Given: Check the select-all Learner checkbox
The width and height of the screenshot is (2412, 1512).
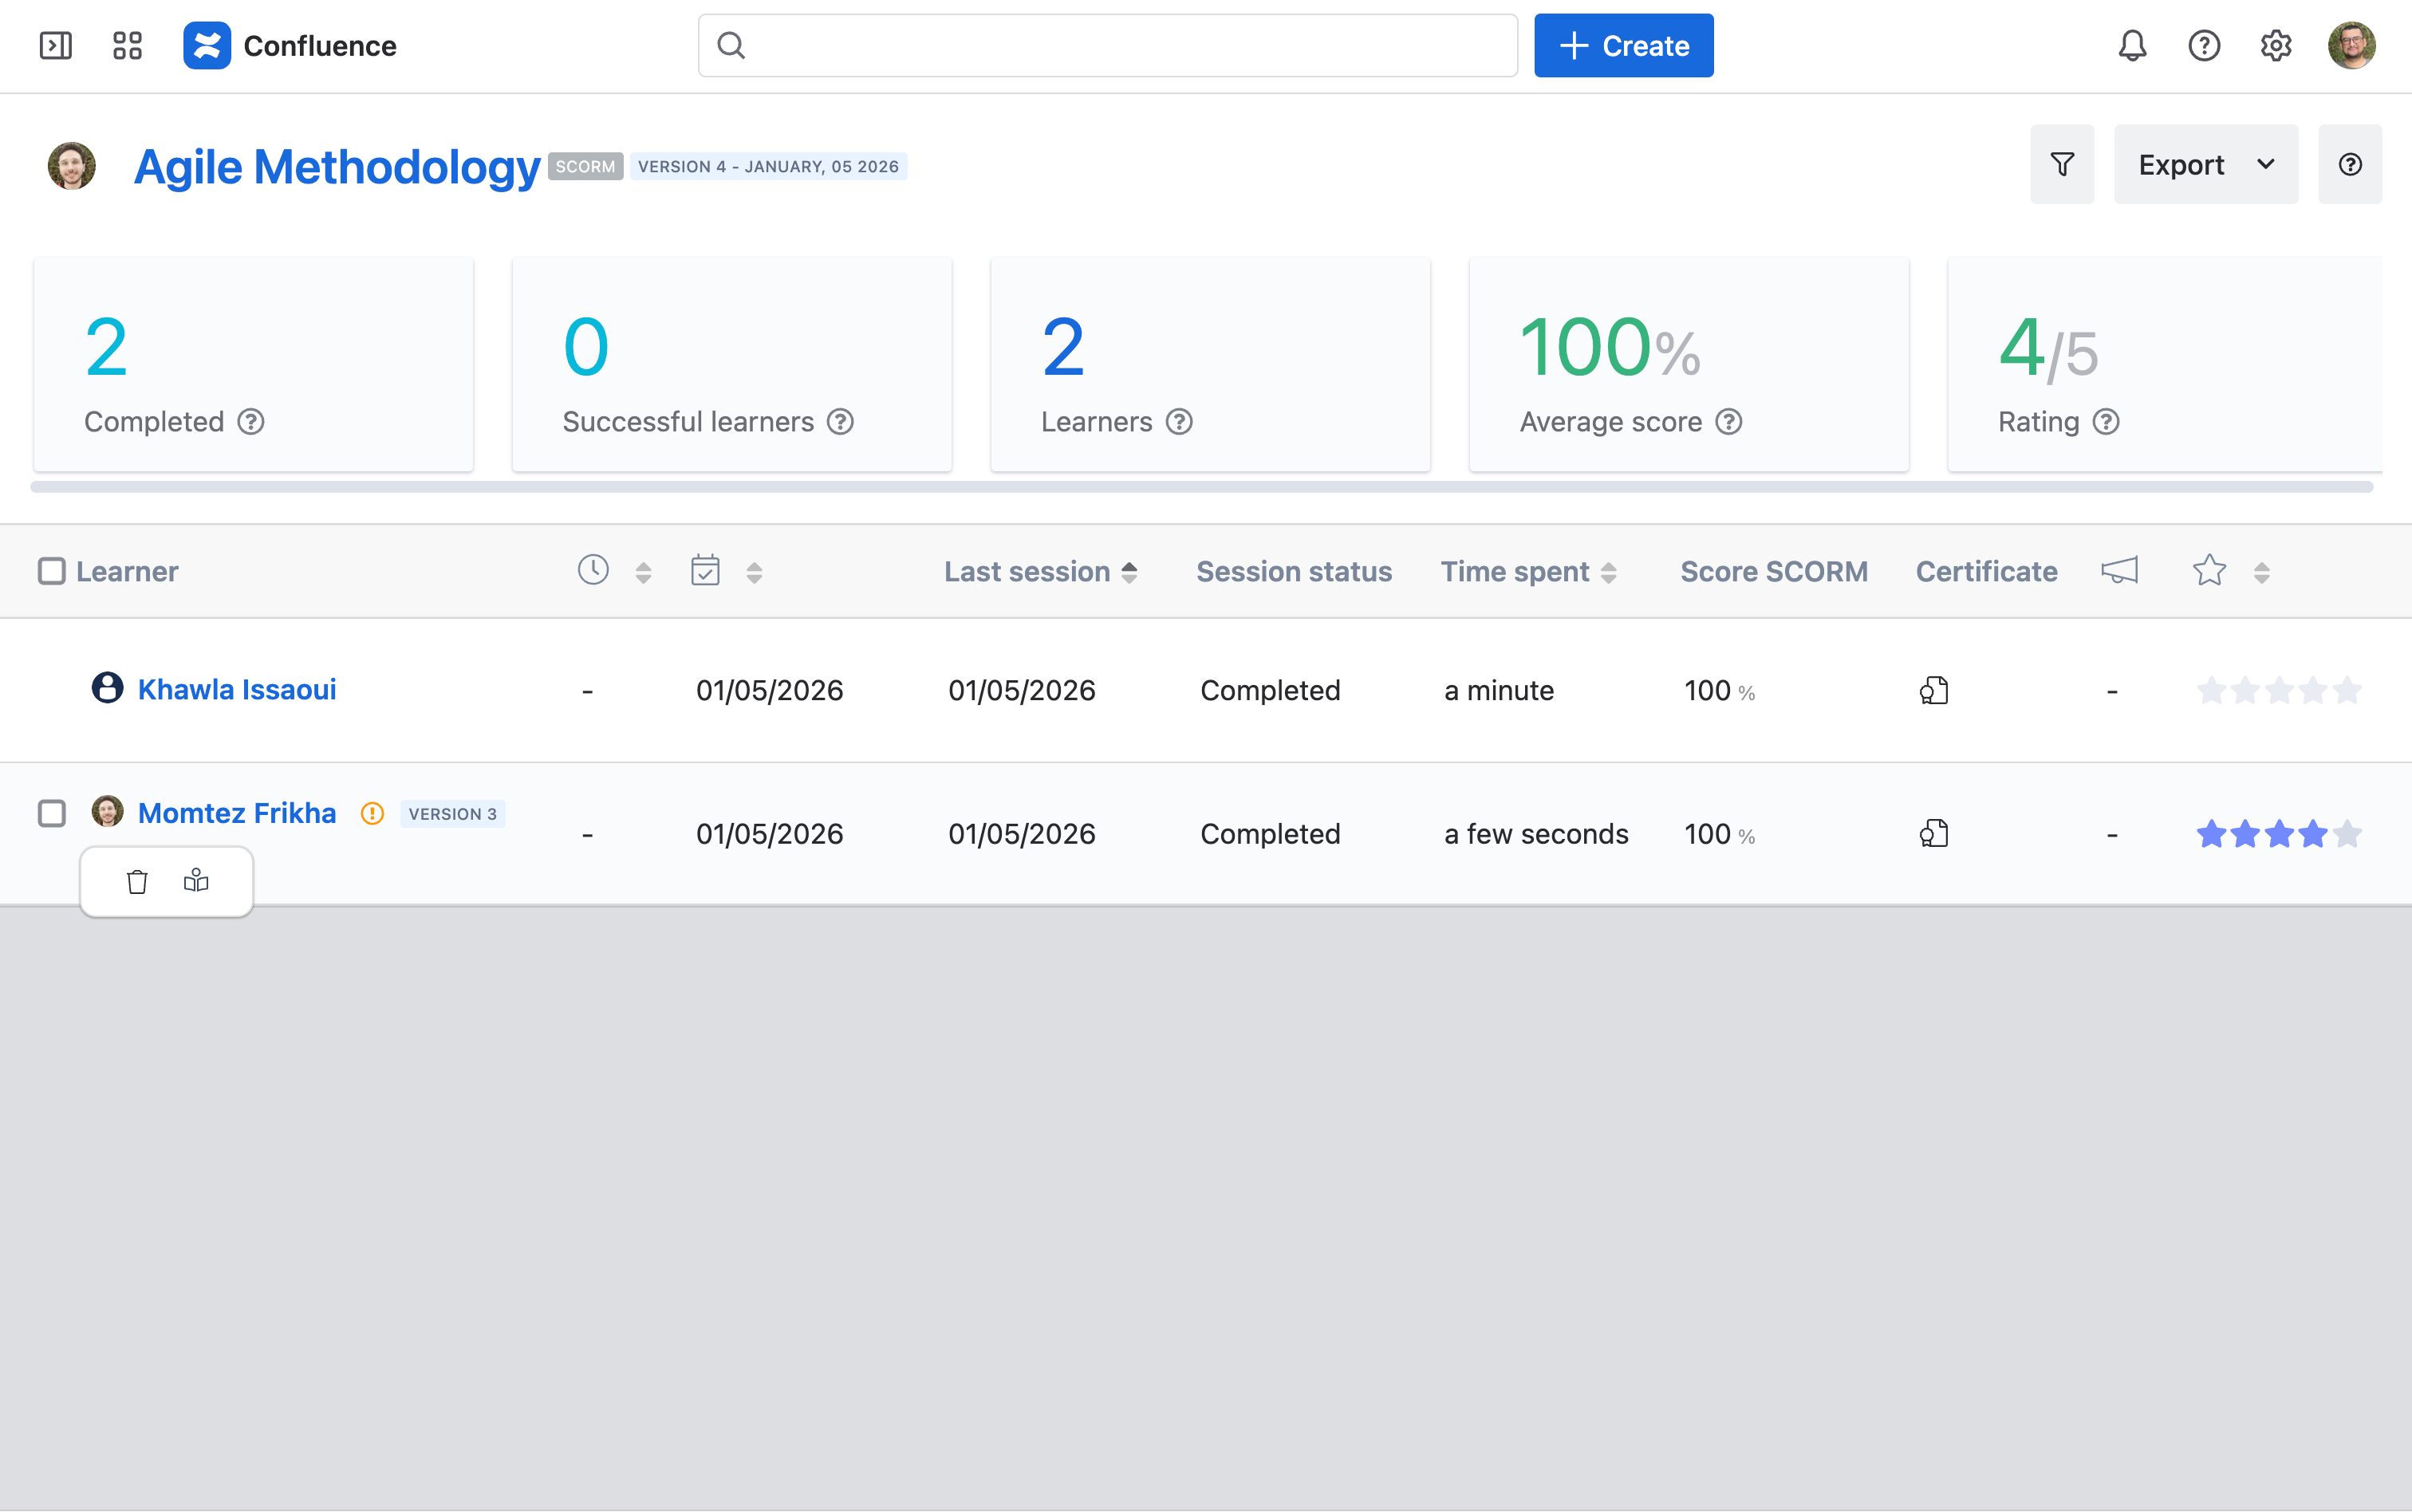Looking at the screenshot, I should point(52,571).
